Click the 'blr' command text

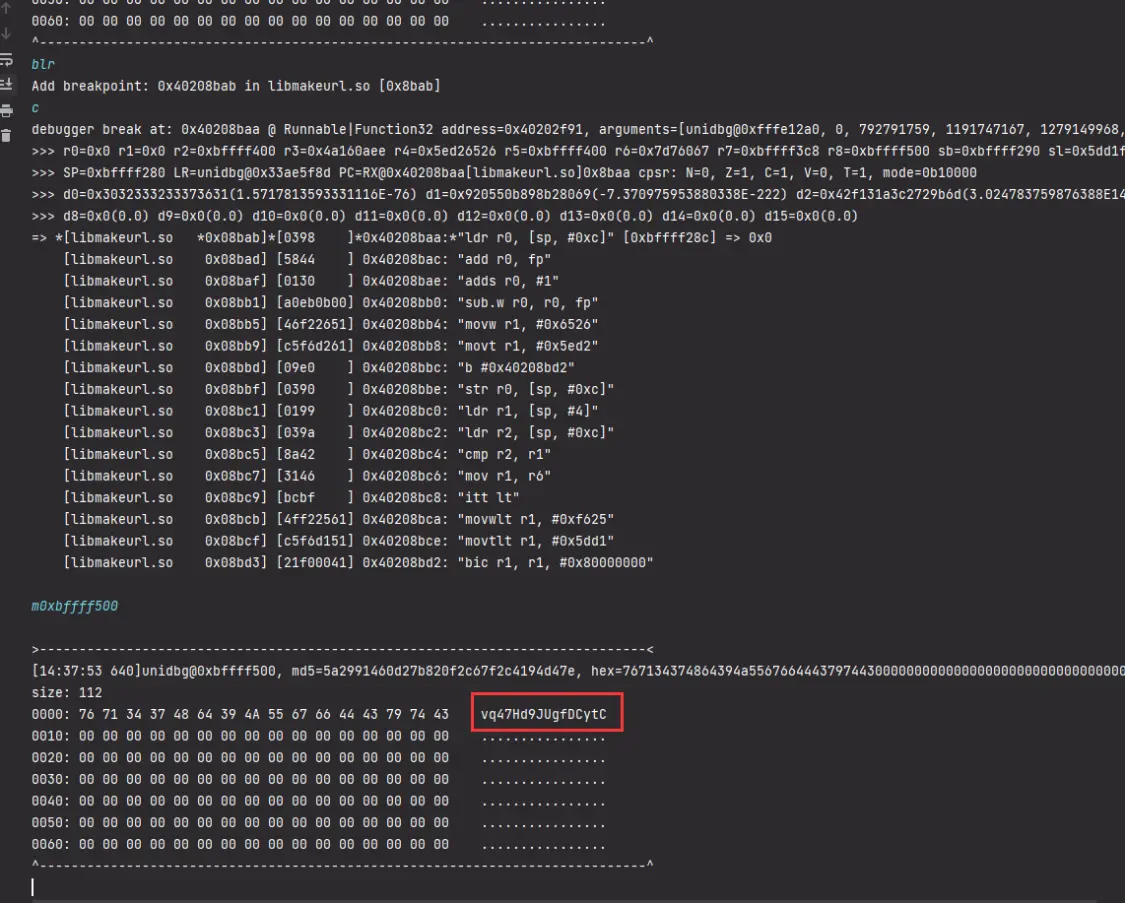pos(43,65)
